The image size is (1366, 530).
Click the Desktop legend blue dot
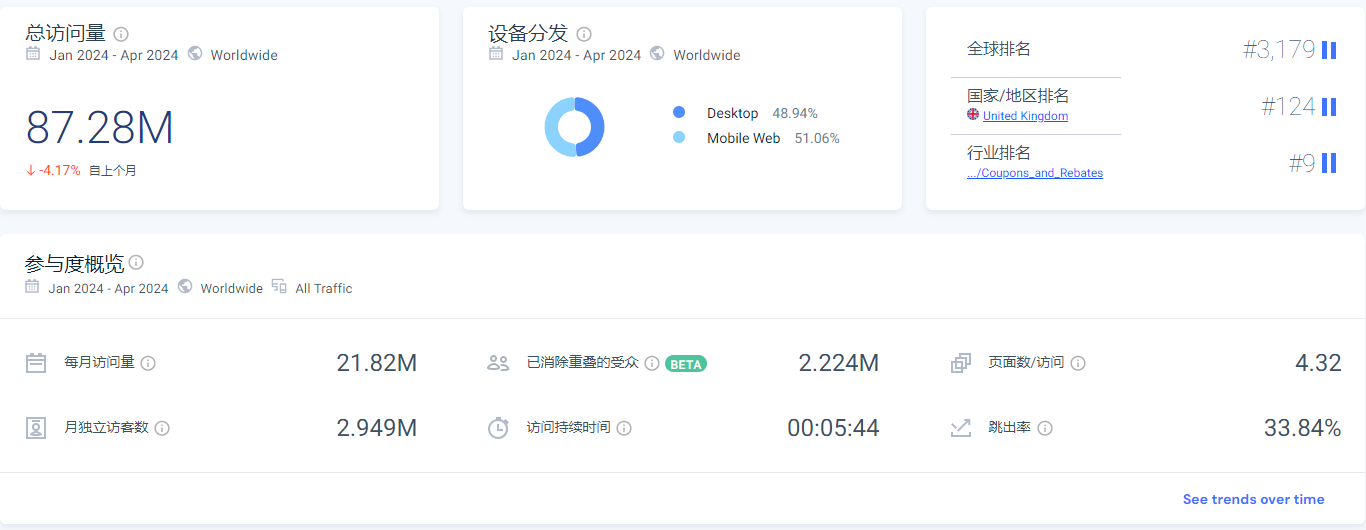tap(679, 113)
